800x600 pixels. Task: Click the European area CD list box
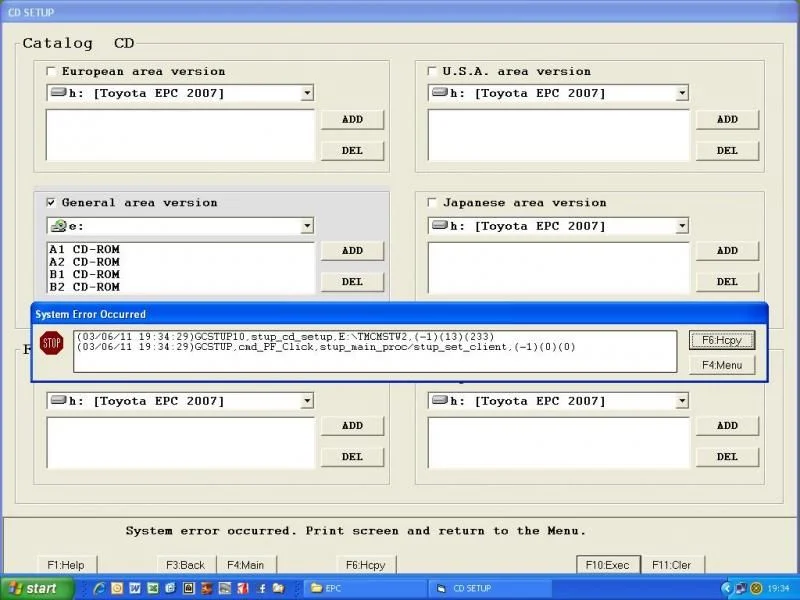coord(181,135)
